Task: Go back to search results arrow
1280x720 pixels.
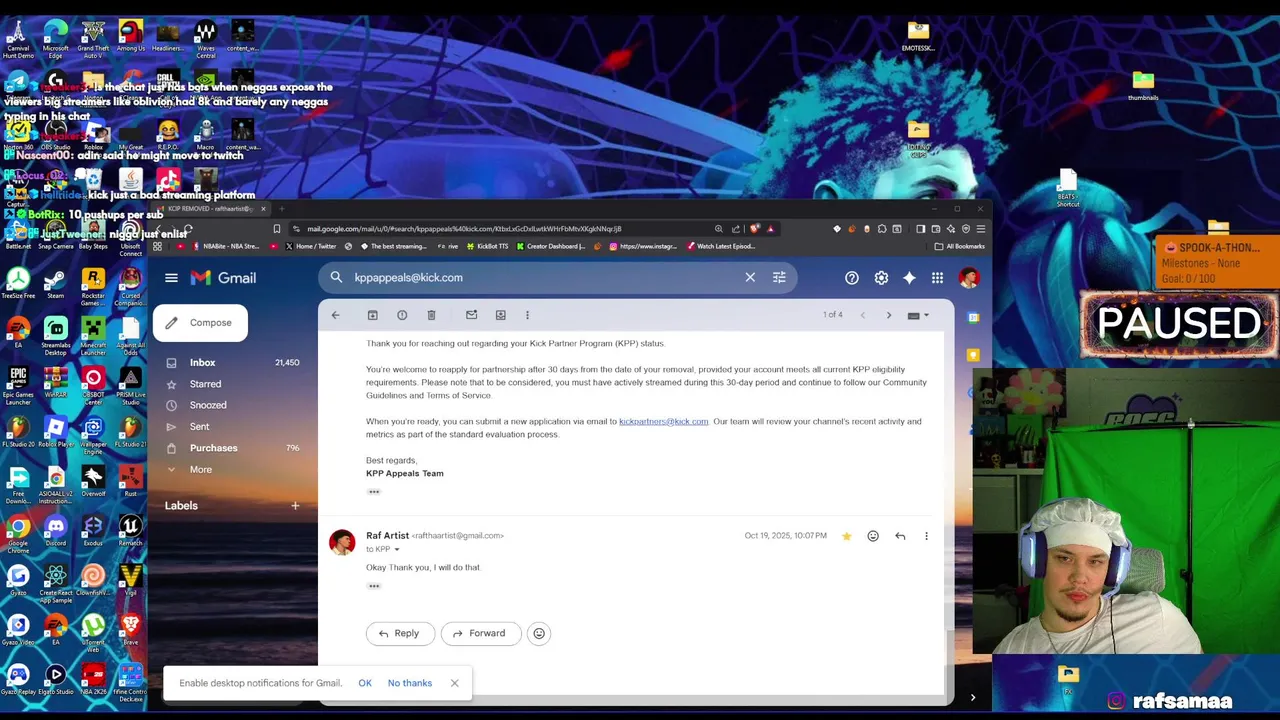Action: [x=336, y=315]
